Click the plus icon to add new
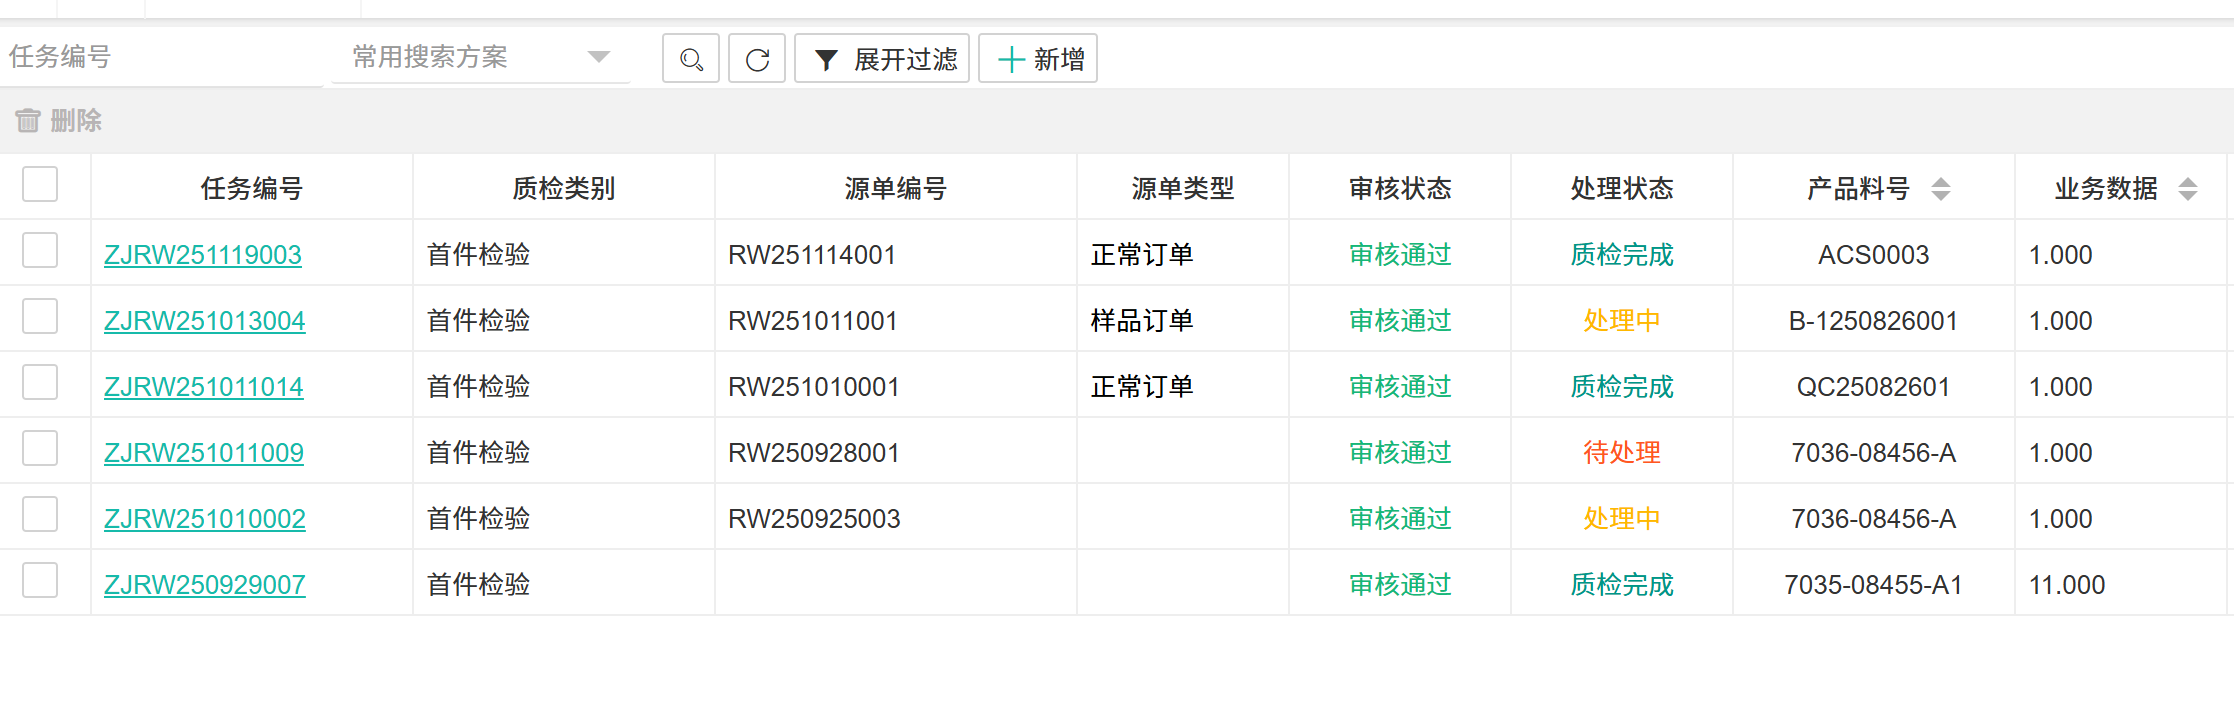 click(x=1011, y=59)
